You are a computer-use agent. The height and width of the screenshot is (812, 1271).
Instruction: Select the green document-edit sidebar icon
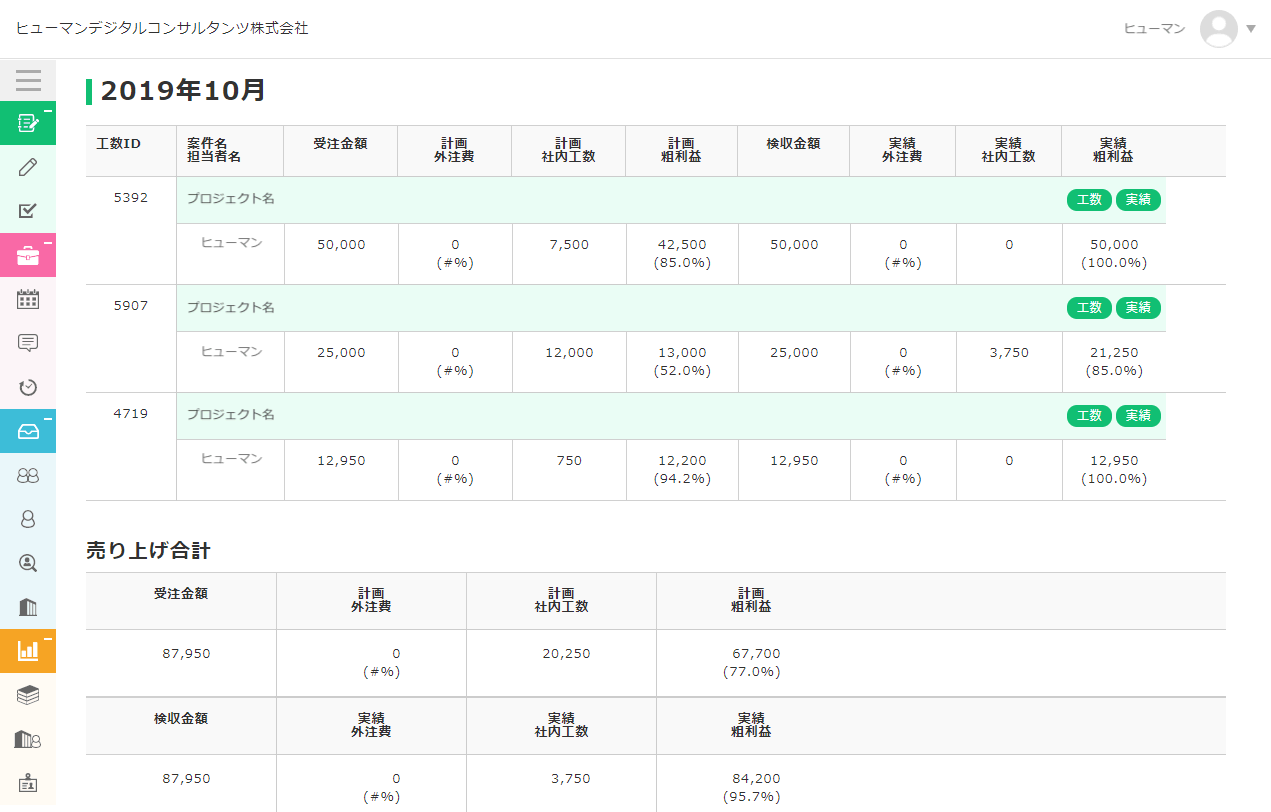28,123
